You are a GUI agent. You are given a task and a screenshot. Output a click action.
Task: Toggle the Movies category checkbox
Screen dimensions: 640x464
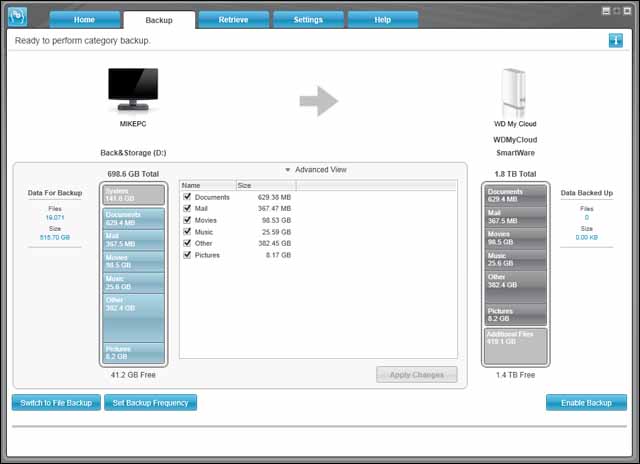tap(187, 221)
